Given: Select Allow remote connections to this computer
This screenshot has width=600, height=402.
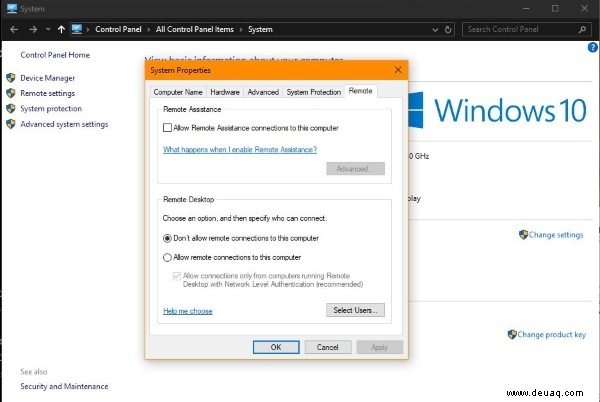Looking at the screenshot, I should [x=167, y=257].
